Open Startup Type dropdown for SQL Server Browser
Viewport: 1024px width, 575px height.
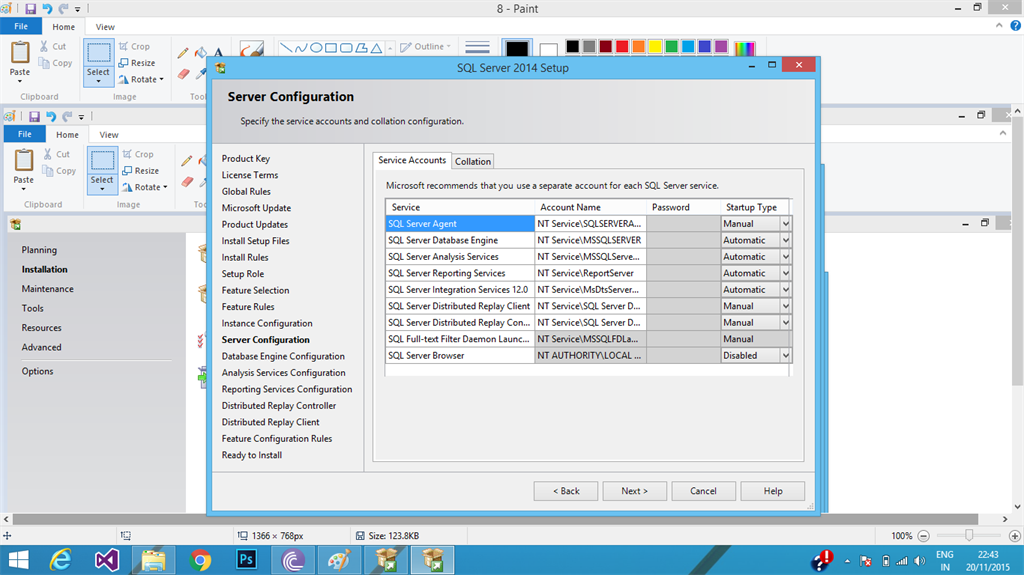pos(786,355)
